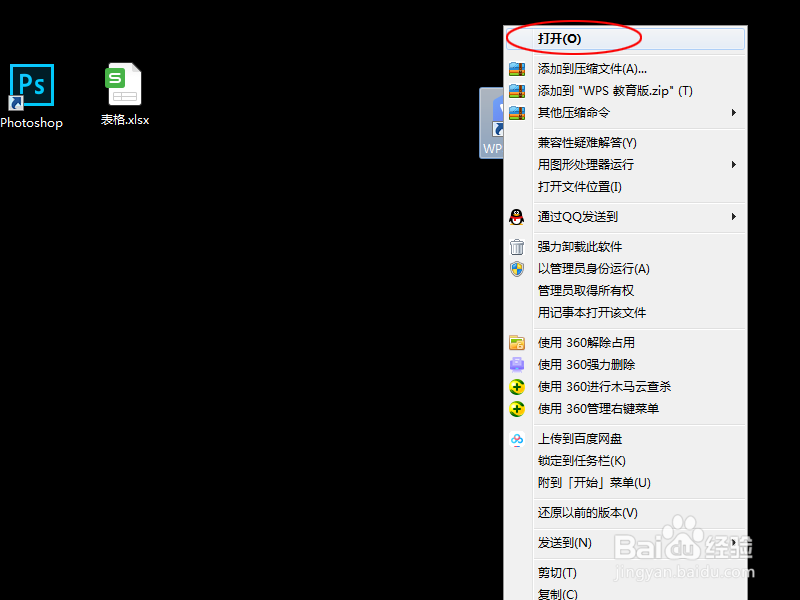Choose 锁定到任务栏(K) menu item
This screenshot has height=600, width=800.
point(625,461)
